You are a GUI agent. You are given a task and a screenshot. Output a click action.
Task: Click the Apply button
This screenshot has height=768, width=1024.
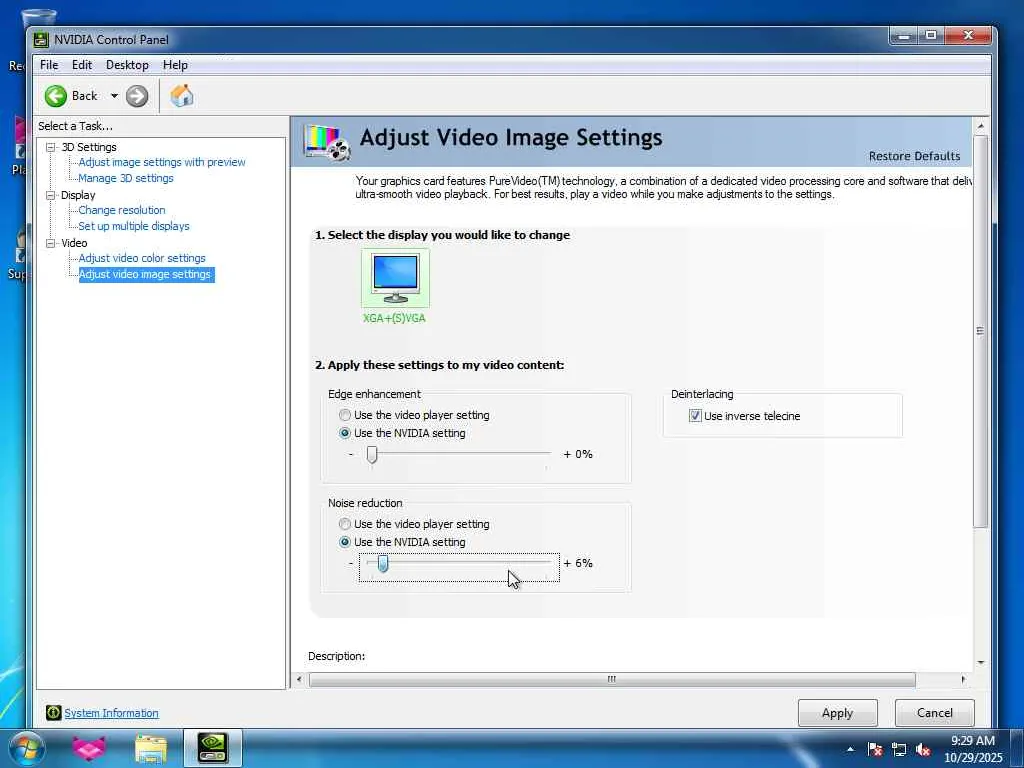[837, 712]
